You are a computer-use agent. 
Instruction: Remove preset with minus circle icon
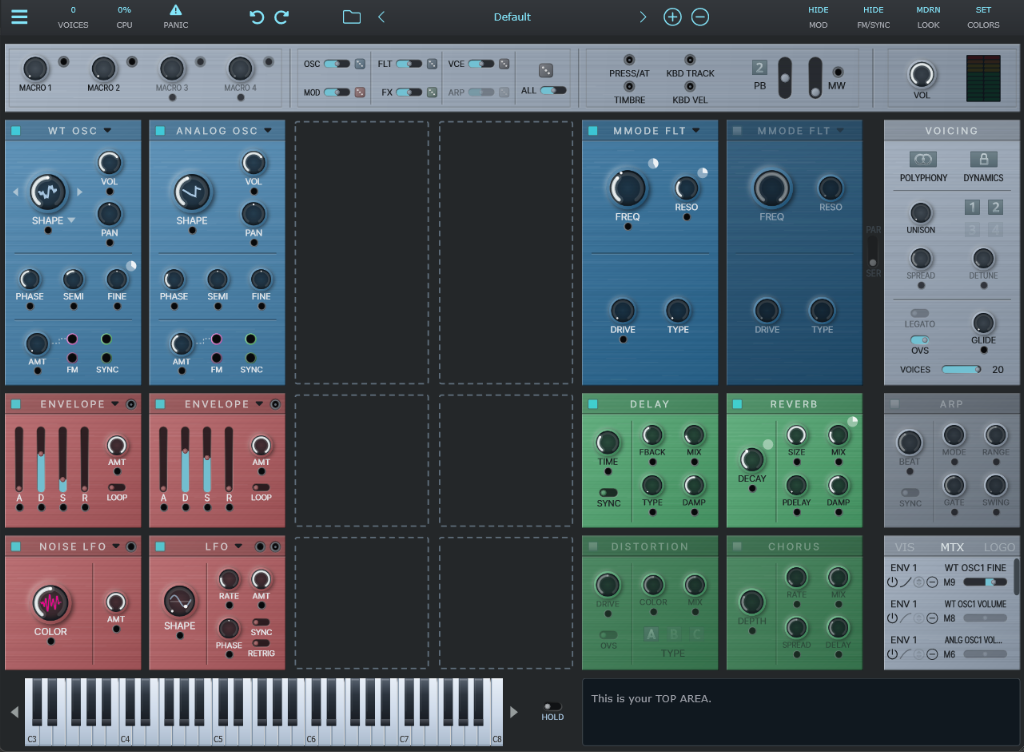(700, 17)
